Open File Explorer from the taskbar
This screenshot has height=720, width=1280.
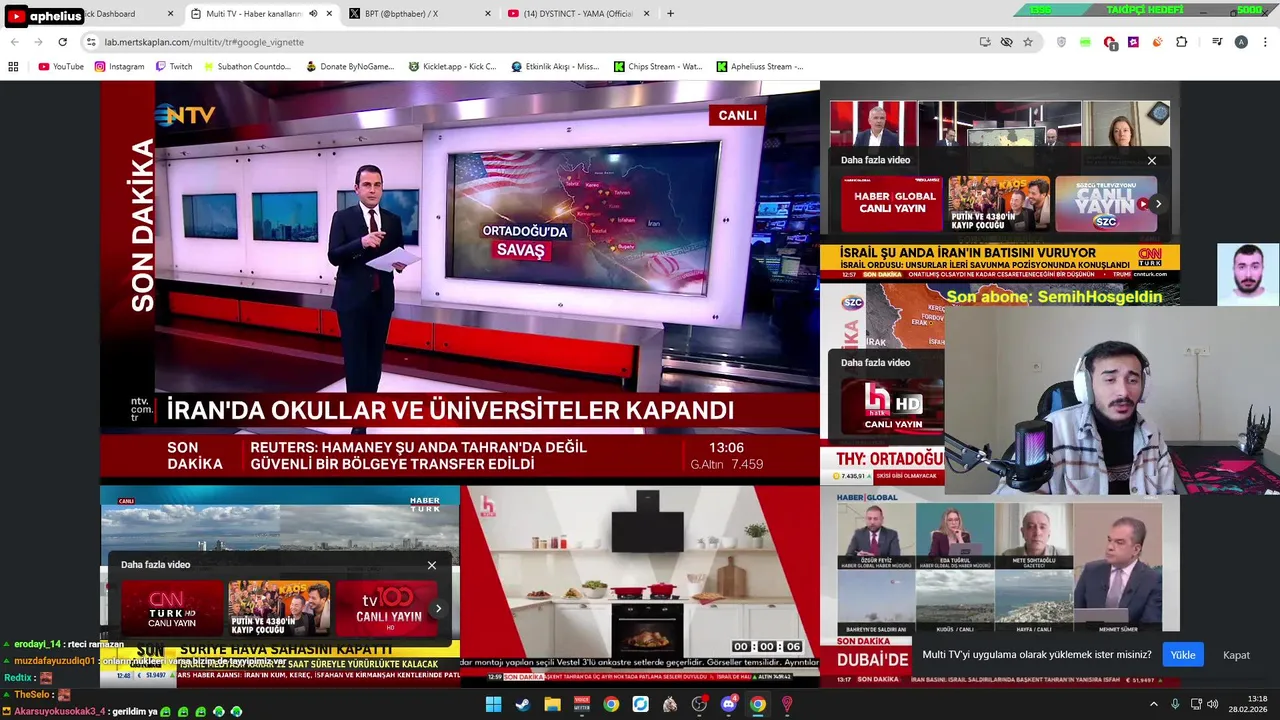(x=552, y=704)
